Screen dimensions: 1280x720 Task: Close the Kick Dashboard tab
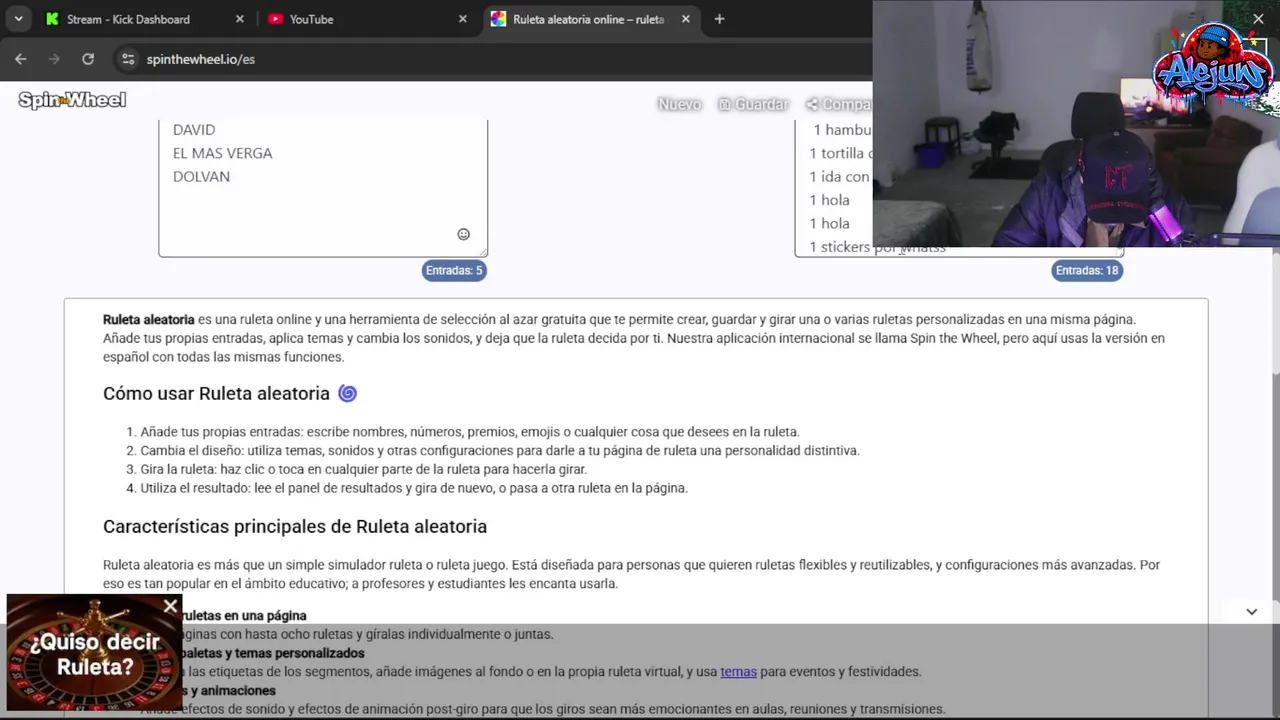tap(239, 19)
